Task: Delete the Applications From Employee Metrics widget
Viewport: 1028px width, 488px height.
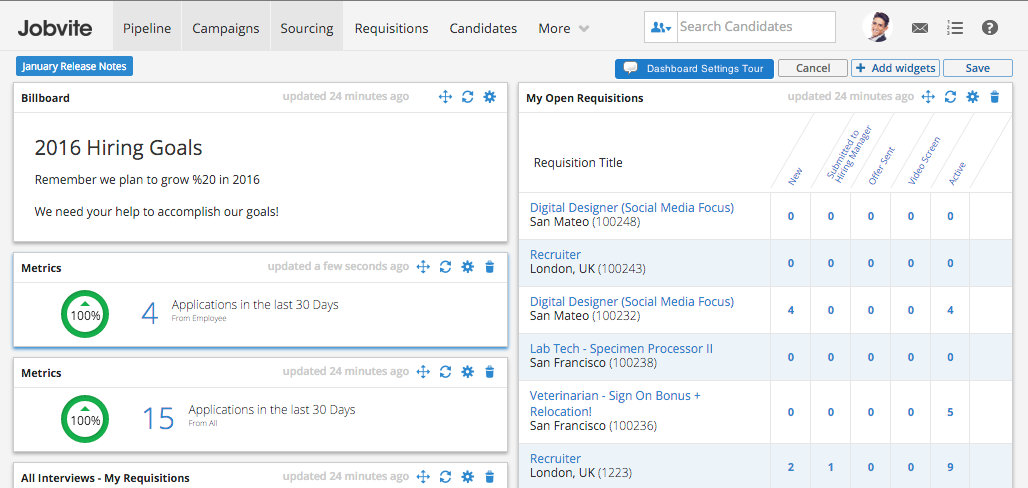Action: pyautogui.click(x=489, y=267)
